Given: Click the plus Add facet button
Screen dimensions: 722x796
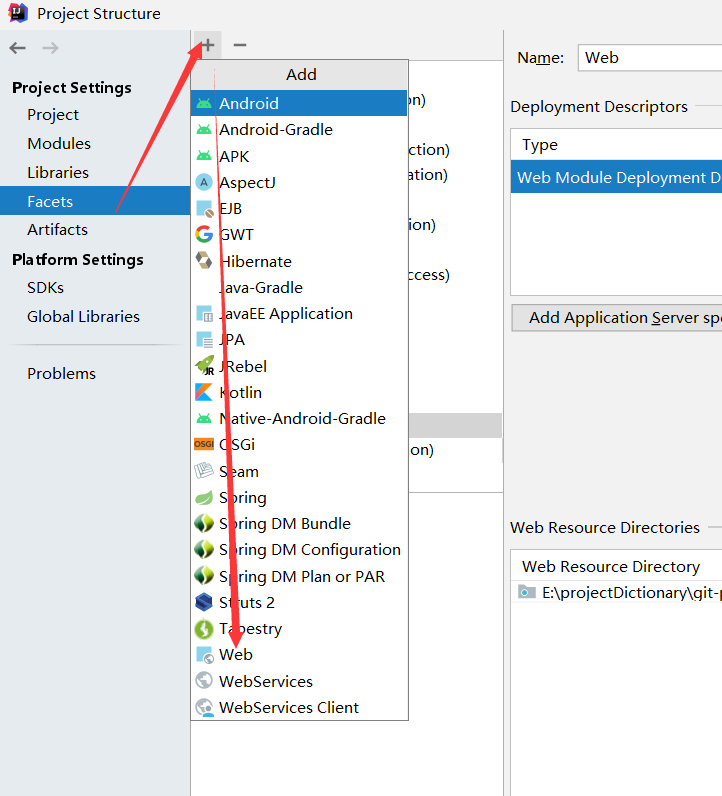Looking at the screenshot, I should coord(207,46).
